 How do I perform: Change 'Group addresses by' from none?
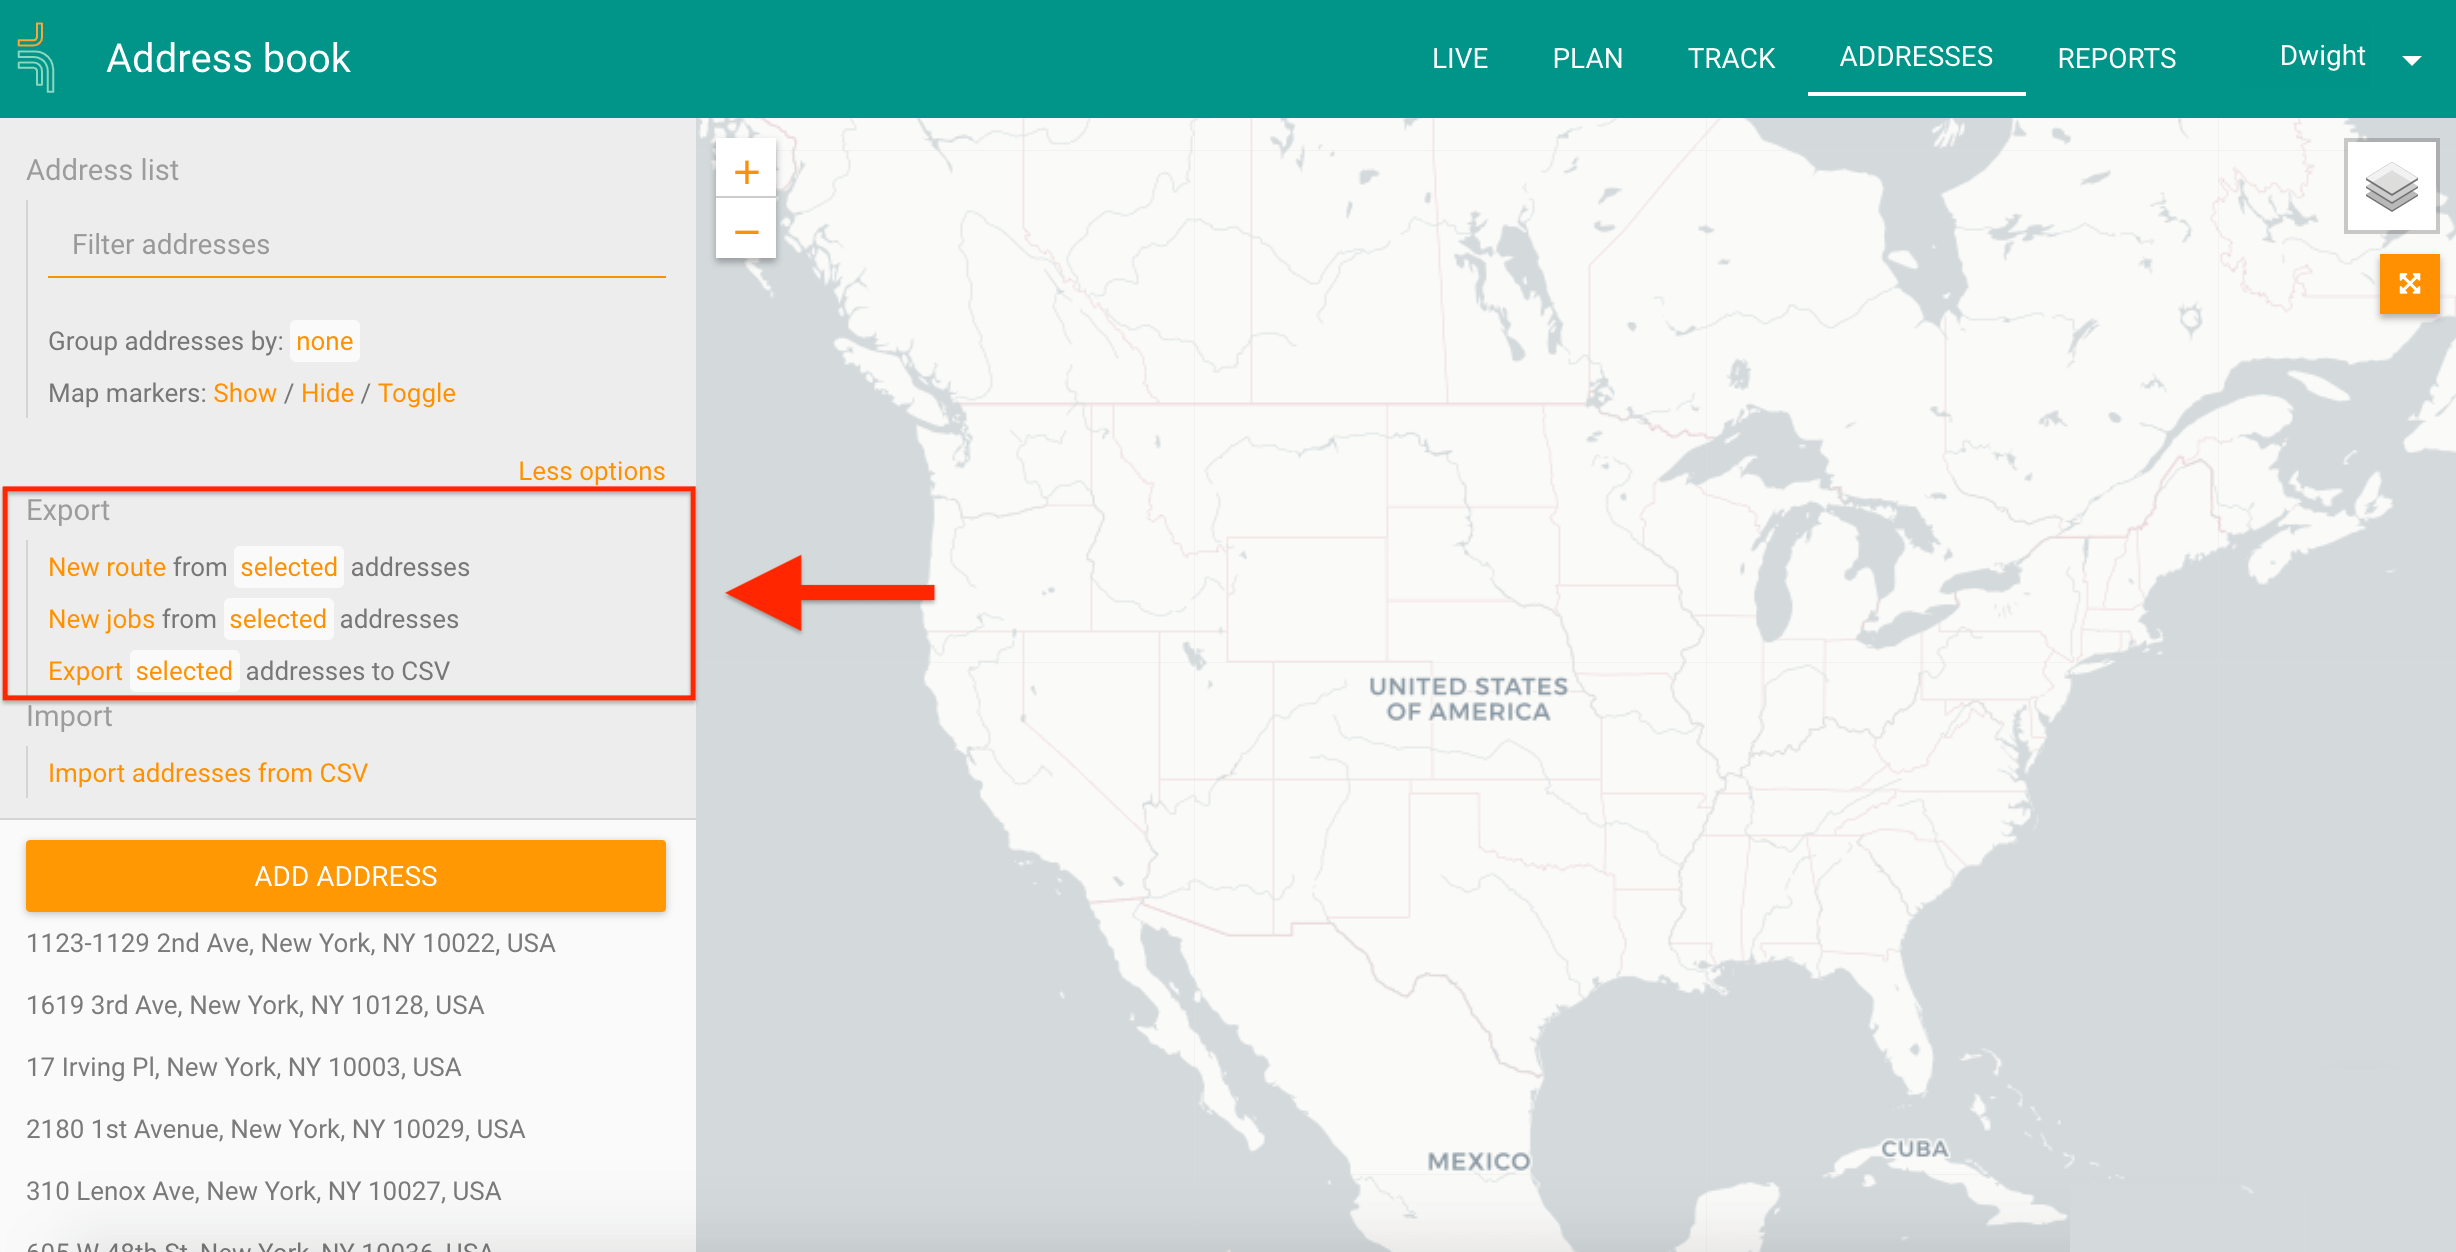(x=323, y=340)
